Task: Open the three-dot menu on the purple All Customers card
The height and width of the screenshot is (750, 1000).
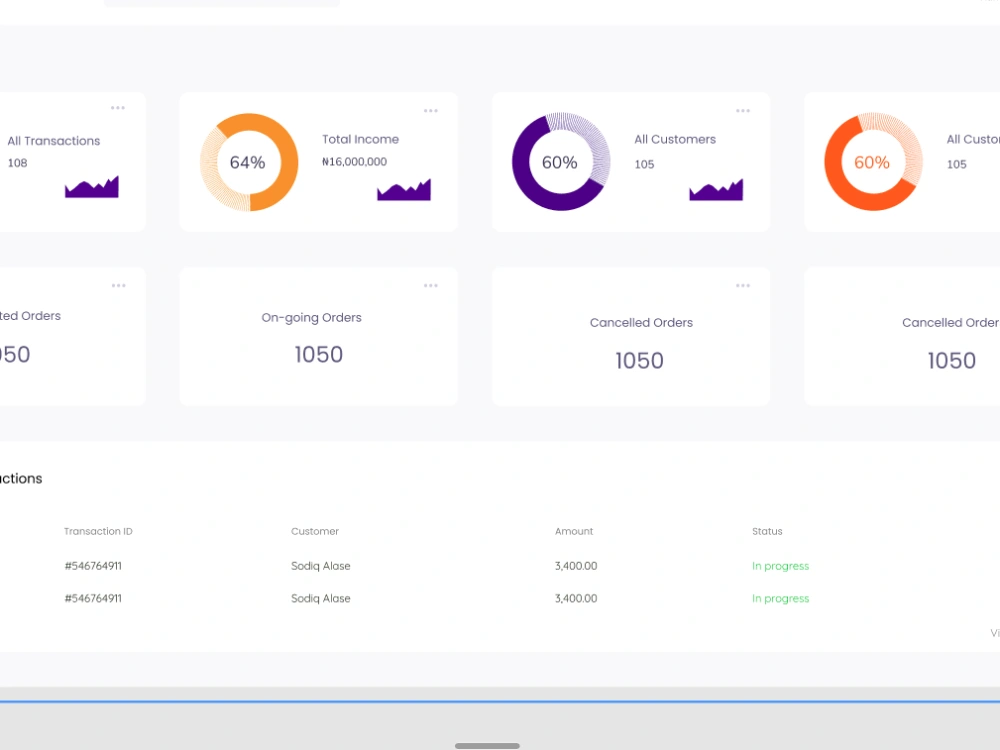Action: point(743,111)
